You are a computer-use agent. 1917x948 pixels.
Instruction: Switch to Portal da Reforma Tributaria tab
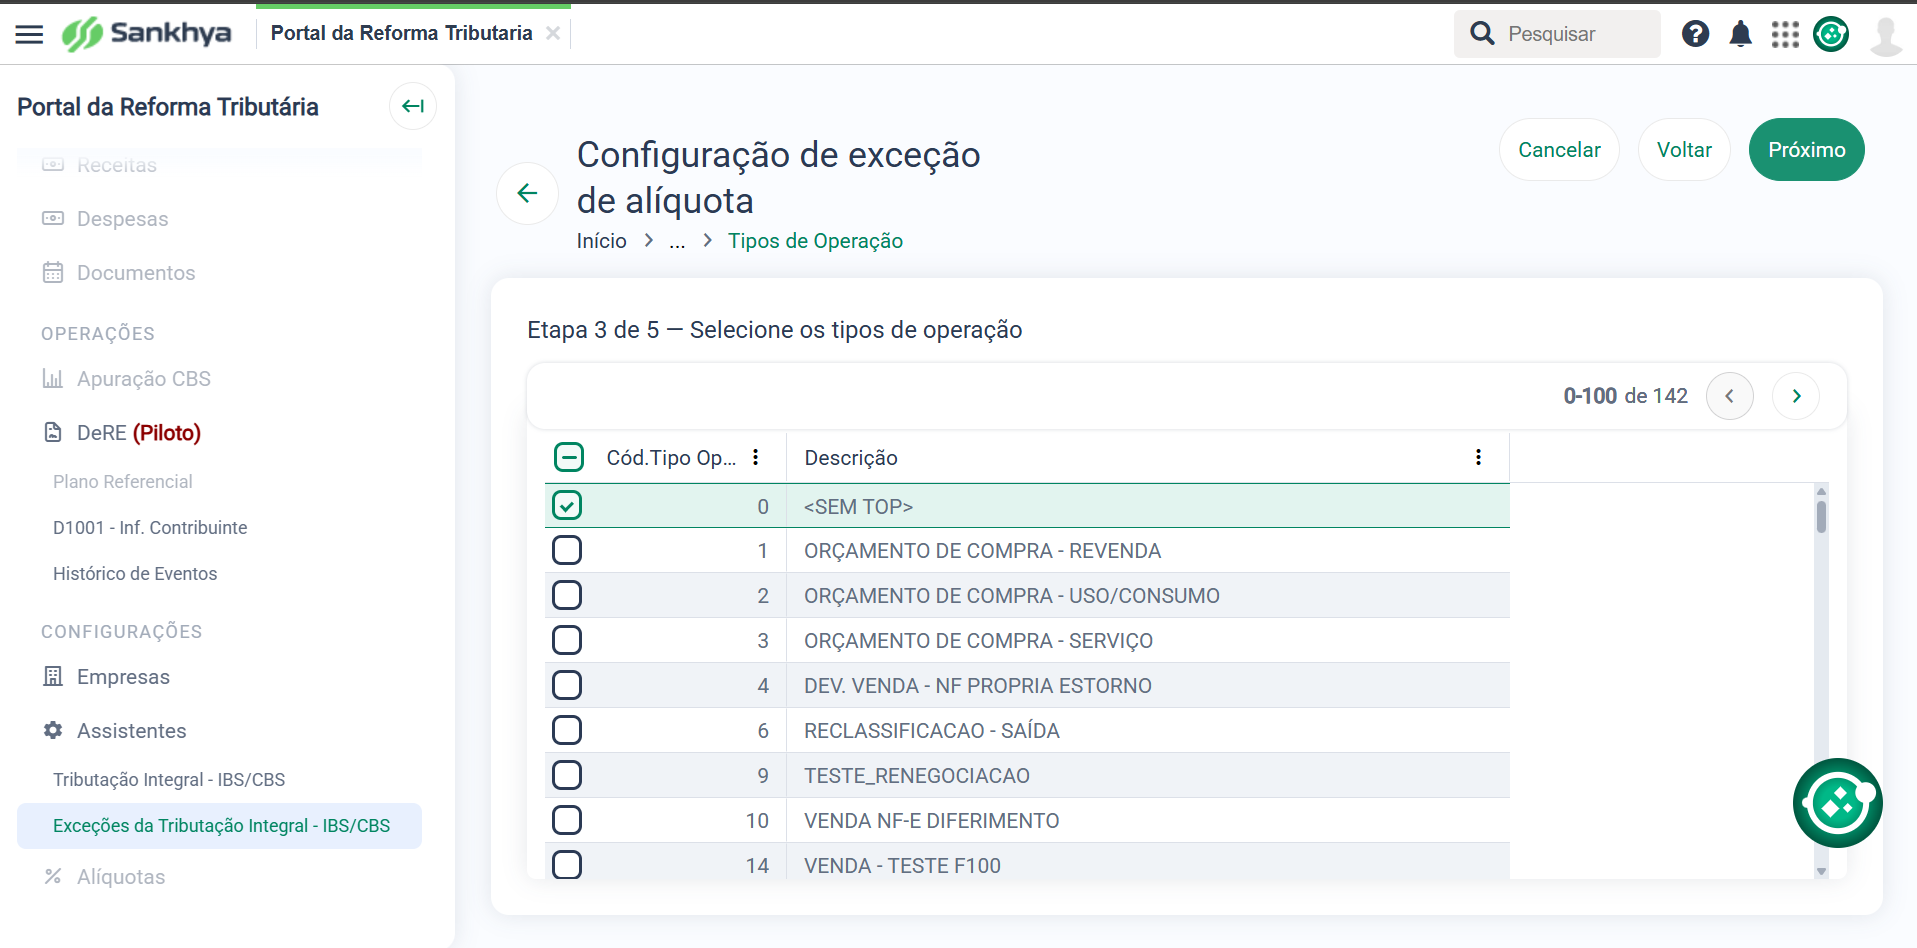401,33
